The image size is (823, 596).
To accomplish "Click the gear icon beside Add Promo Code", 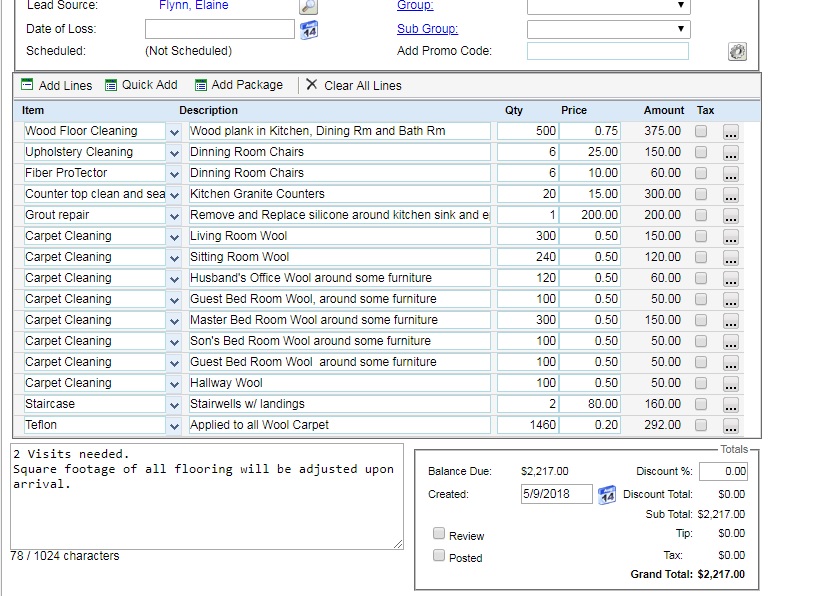I will [737, 51].
